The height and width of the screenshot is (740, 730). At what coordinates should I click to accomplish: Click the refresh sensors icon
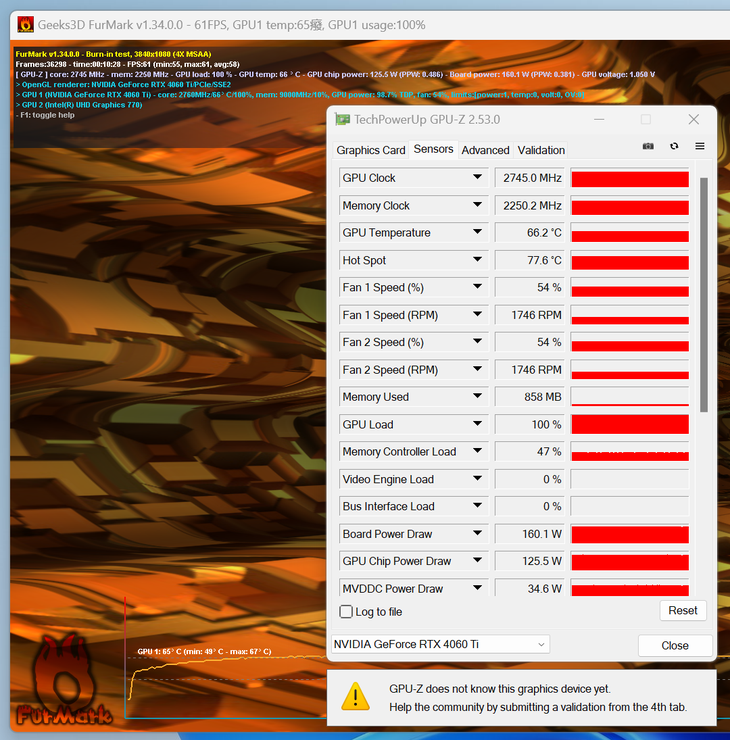click(674, 146)
